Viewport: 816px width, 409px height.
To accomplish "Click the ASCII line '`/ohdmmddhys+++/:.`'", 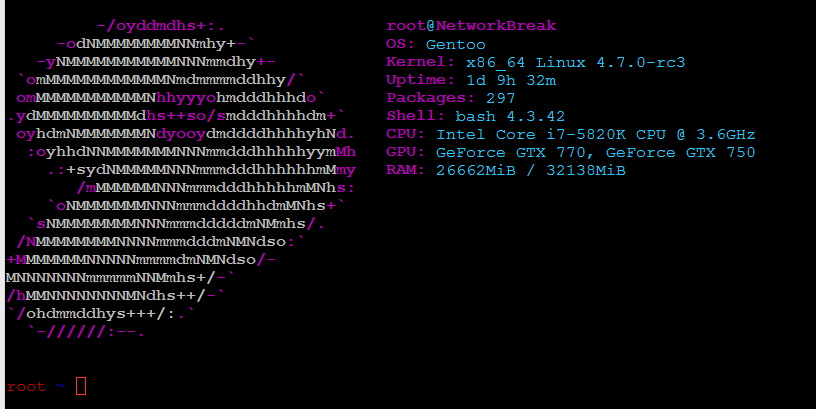I will point(101,314).
